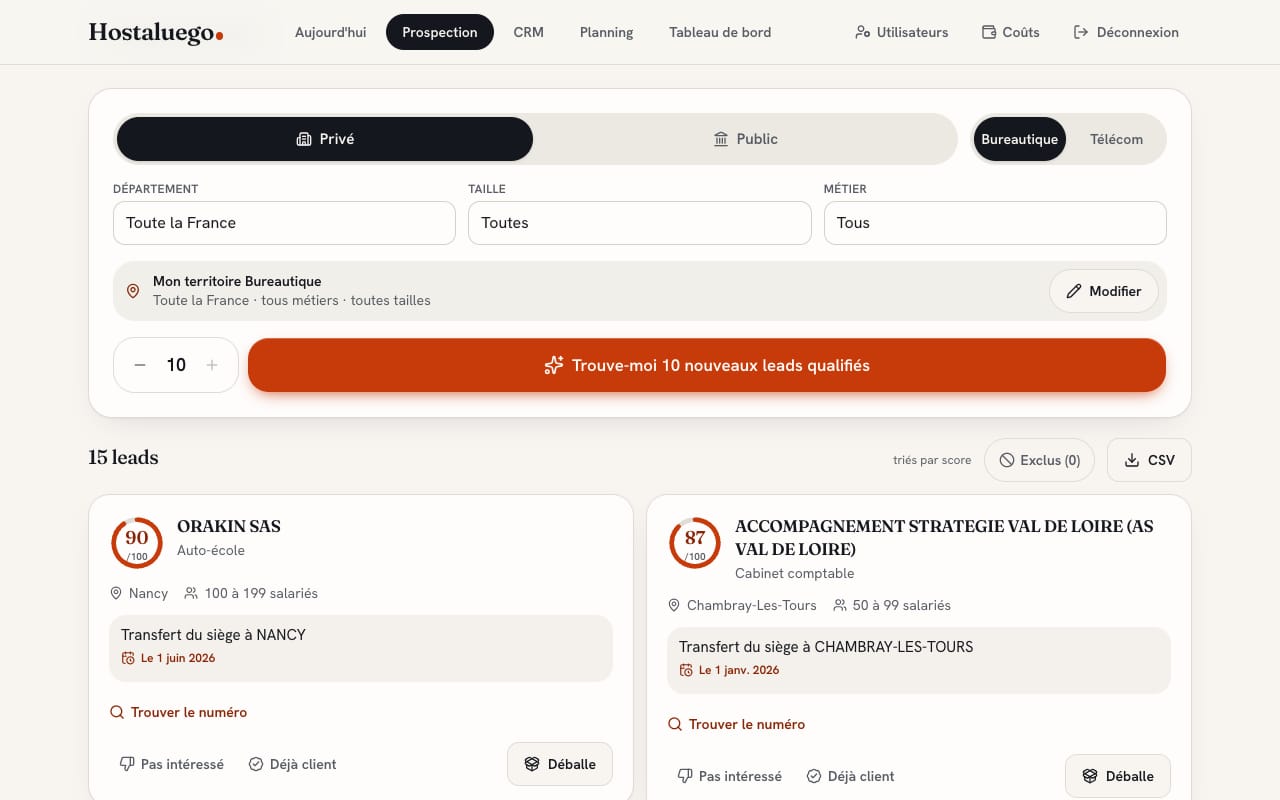The width and height of the screenshot is (1280, 800).
Task: Open the Exclus (0) list
Action: (x=1040, y=460)
